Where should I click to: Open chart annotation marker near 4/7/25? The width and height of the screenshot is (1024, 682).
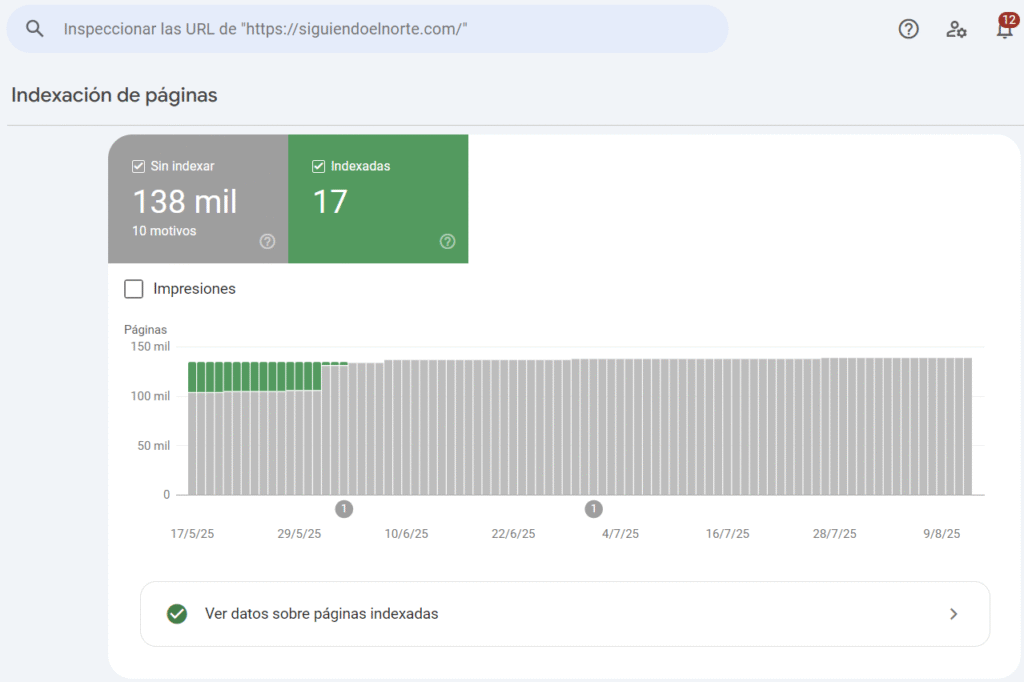coord(594,509)
